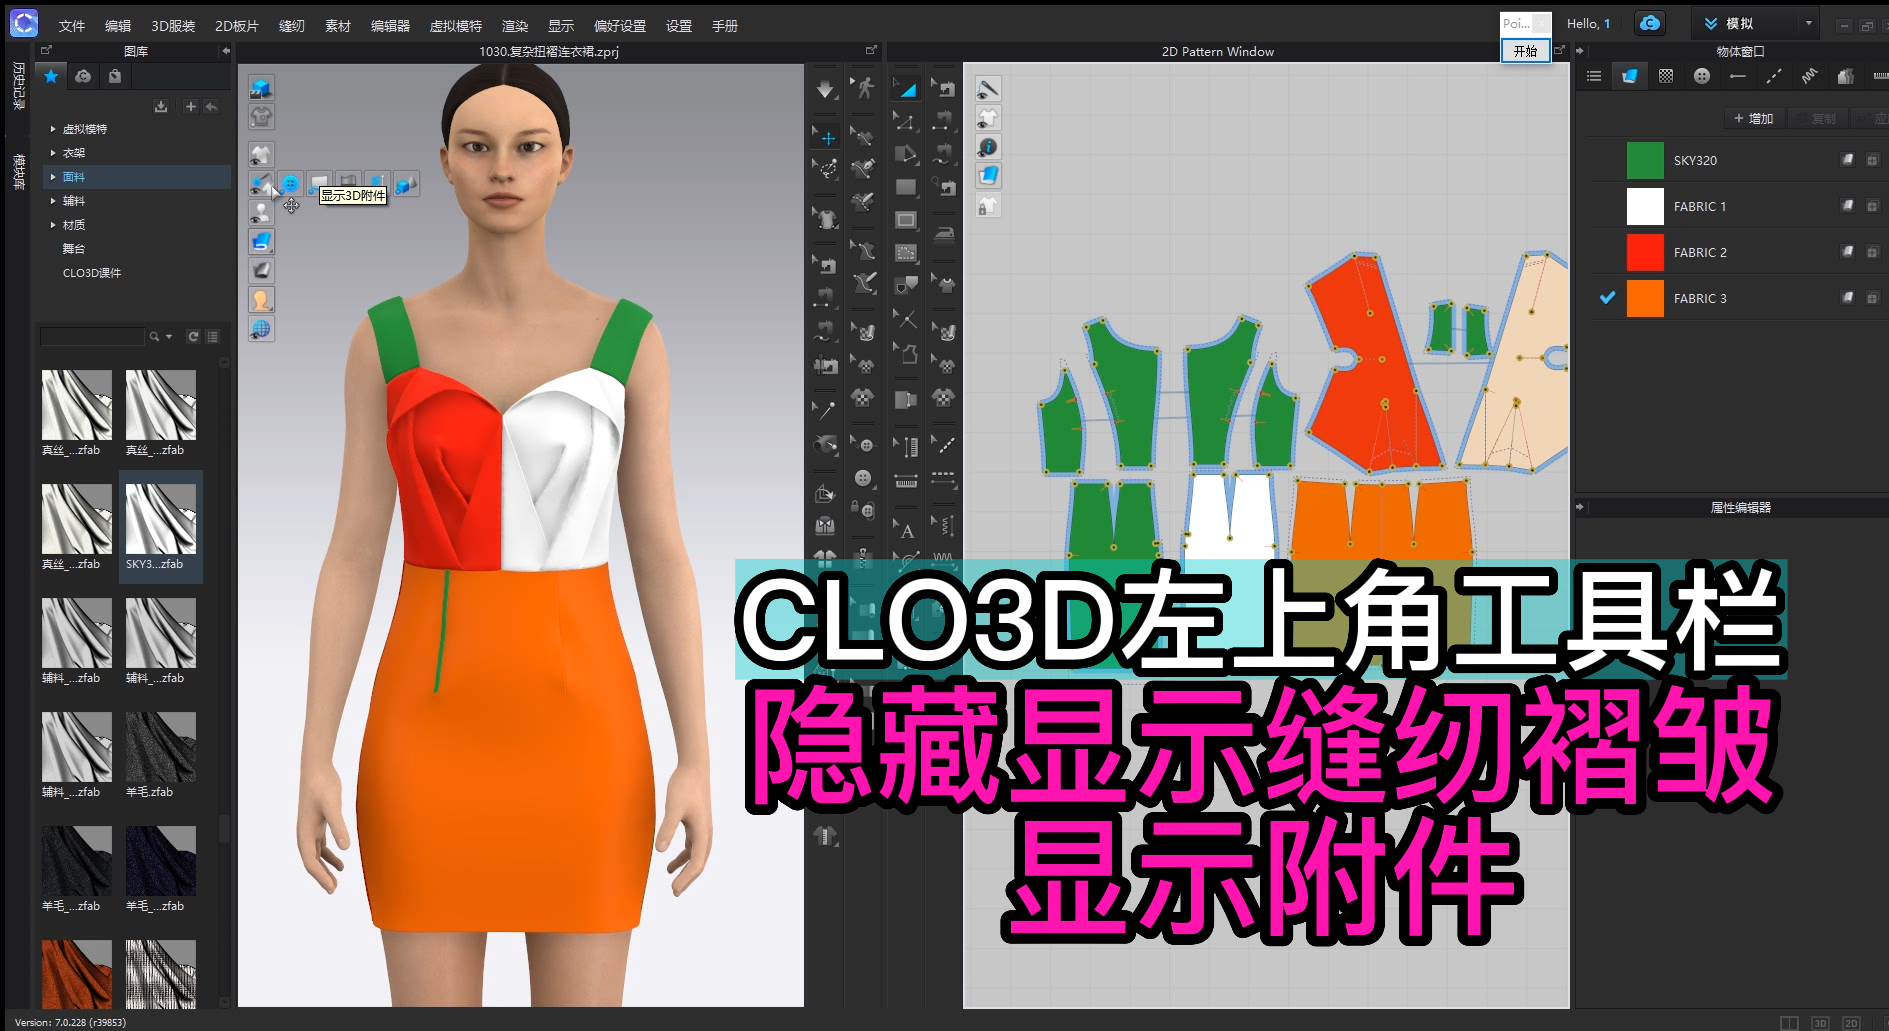Expand the 材质 tree node
Image resolution: width=1889 pixels, height=1031 pixels.
tap(53, 225)
